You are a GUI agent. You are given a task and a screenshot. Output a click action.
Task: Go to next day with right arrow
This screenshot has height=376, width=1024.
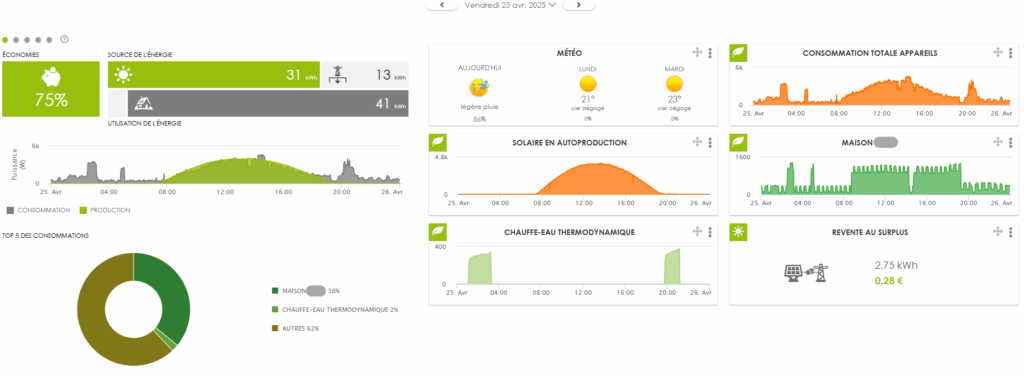click(579, 5)
